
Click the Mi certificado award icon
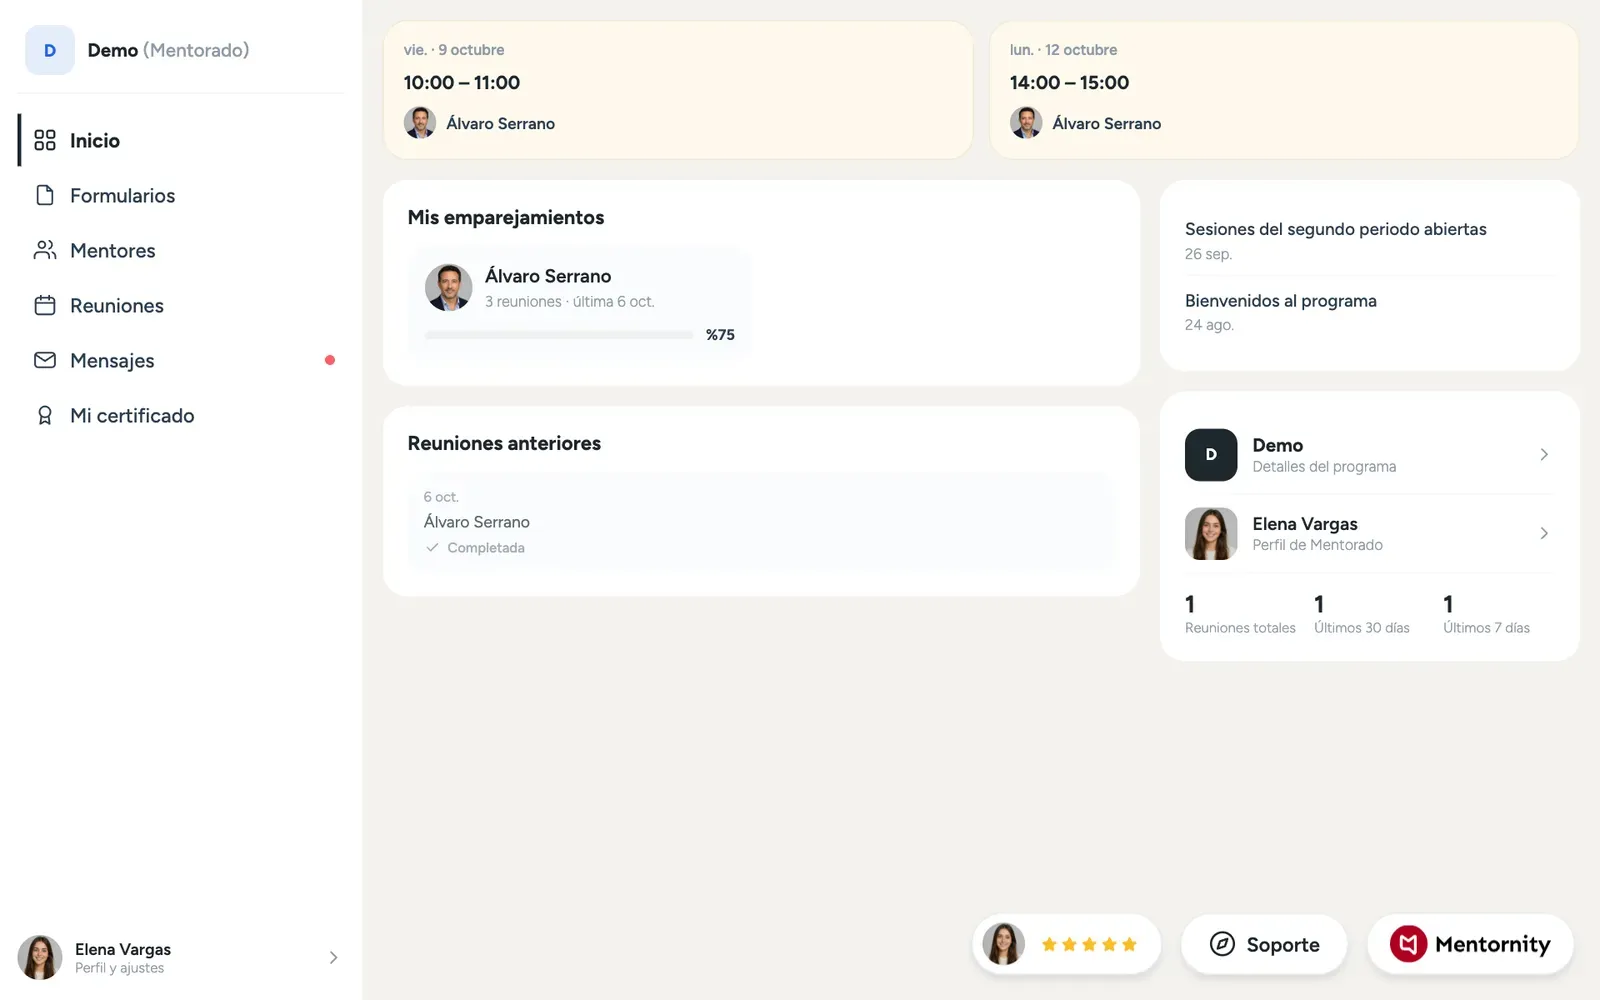coord(45,415)
